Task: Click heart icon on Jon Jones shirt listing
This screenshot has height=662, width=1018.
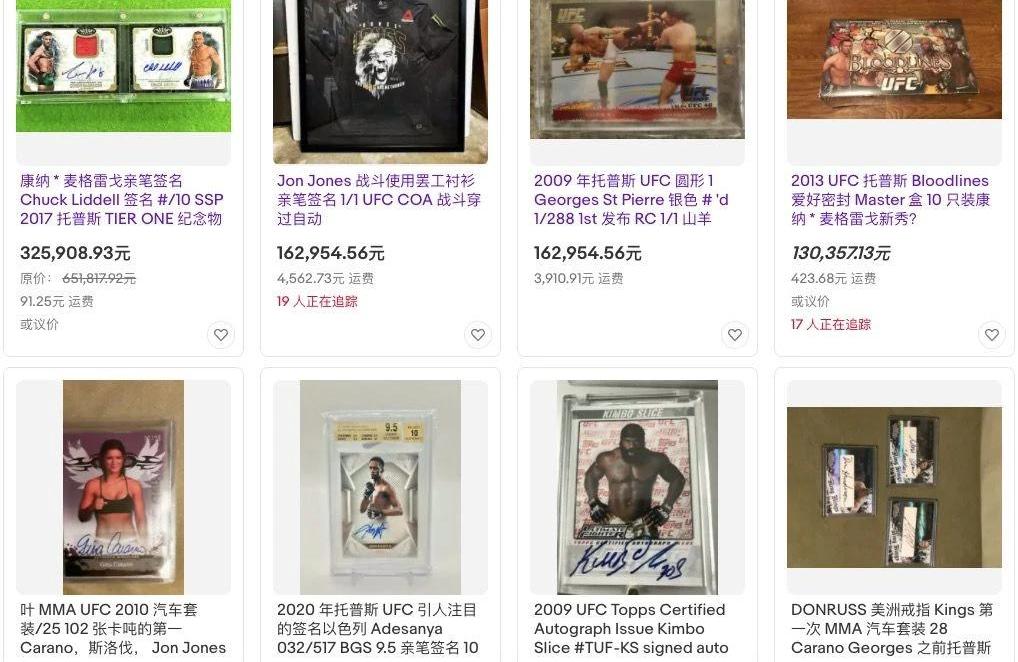Action: (478, 335)
